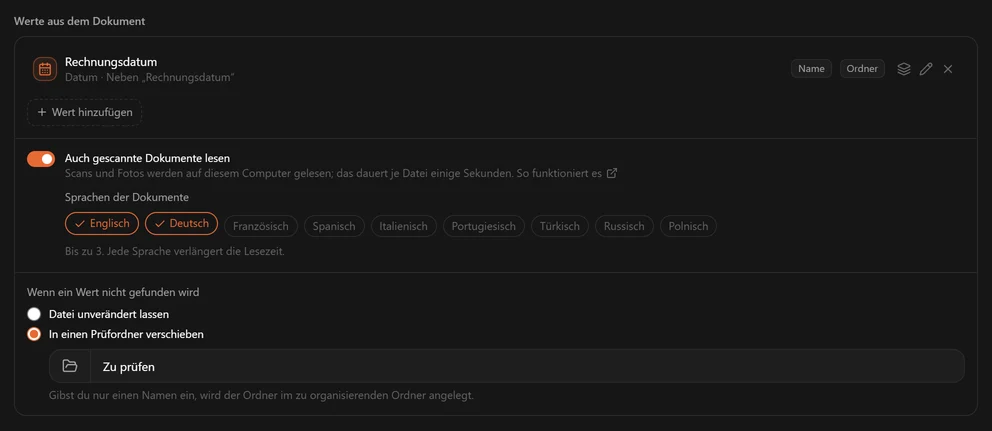The width and height of the screenshot is (992, 431).
Task: Select 'Datei unverändert lassen' radio option
Action: tap(34, 314)
